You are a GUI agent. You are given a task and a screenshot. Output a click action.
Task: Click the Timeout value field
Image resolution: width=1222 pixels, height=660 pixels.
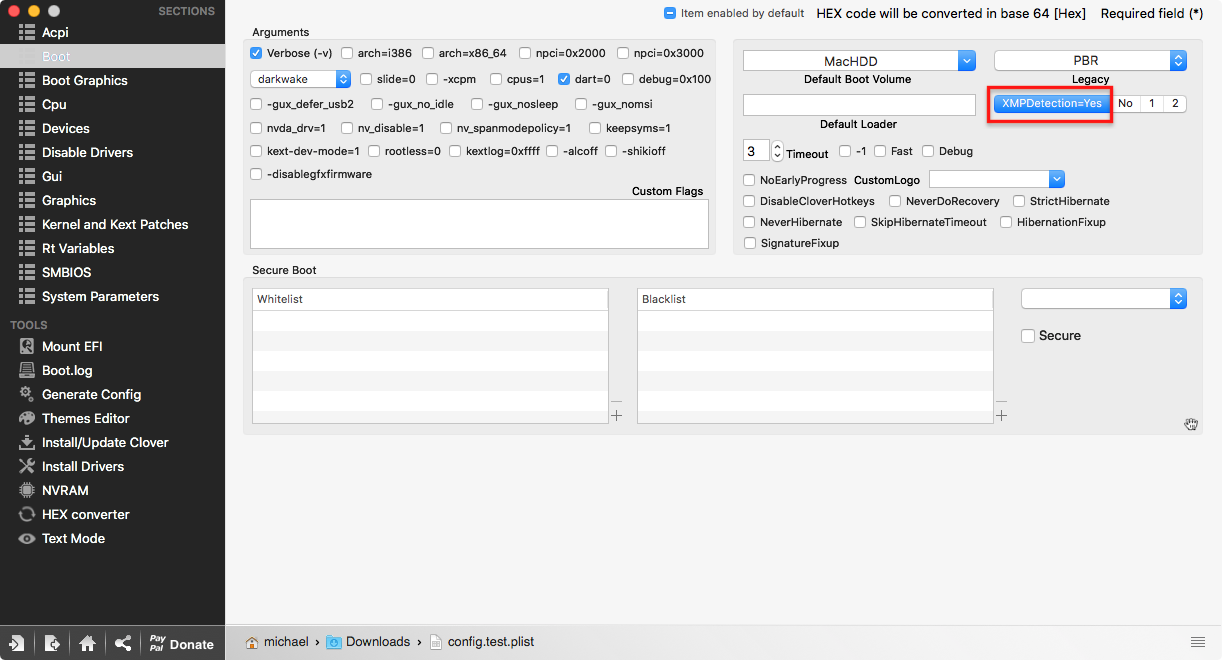[756, 151]
